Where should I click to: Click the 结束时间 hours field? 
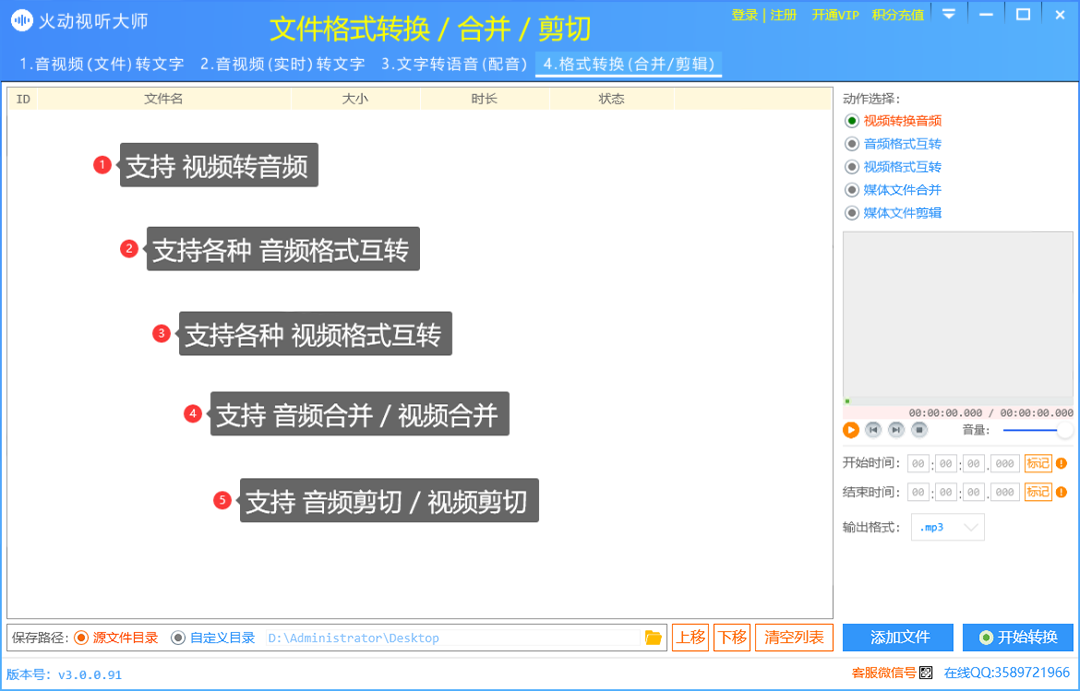coord(918,492)
